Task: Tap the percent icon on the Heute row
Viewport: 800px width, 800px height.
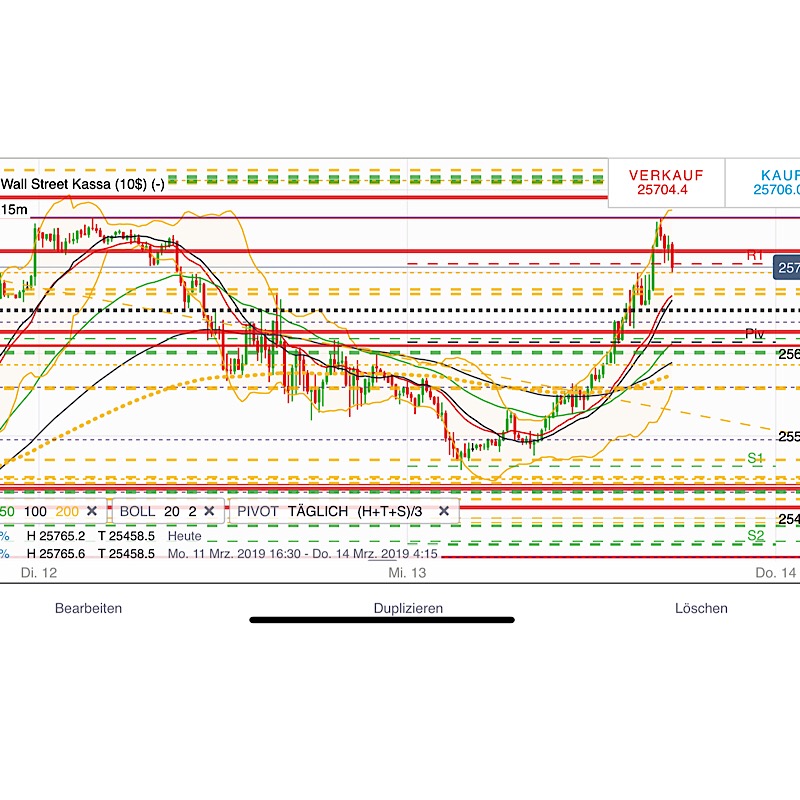Action: point(5,535)
